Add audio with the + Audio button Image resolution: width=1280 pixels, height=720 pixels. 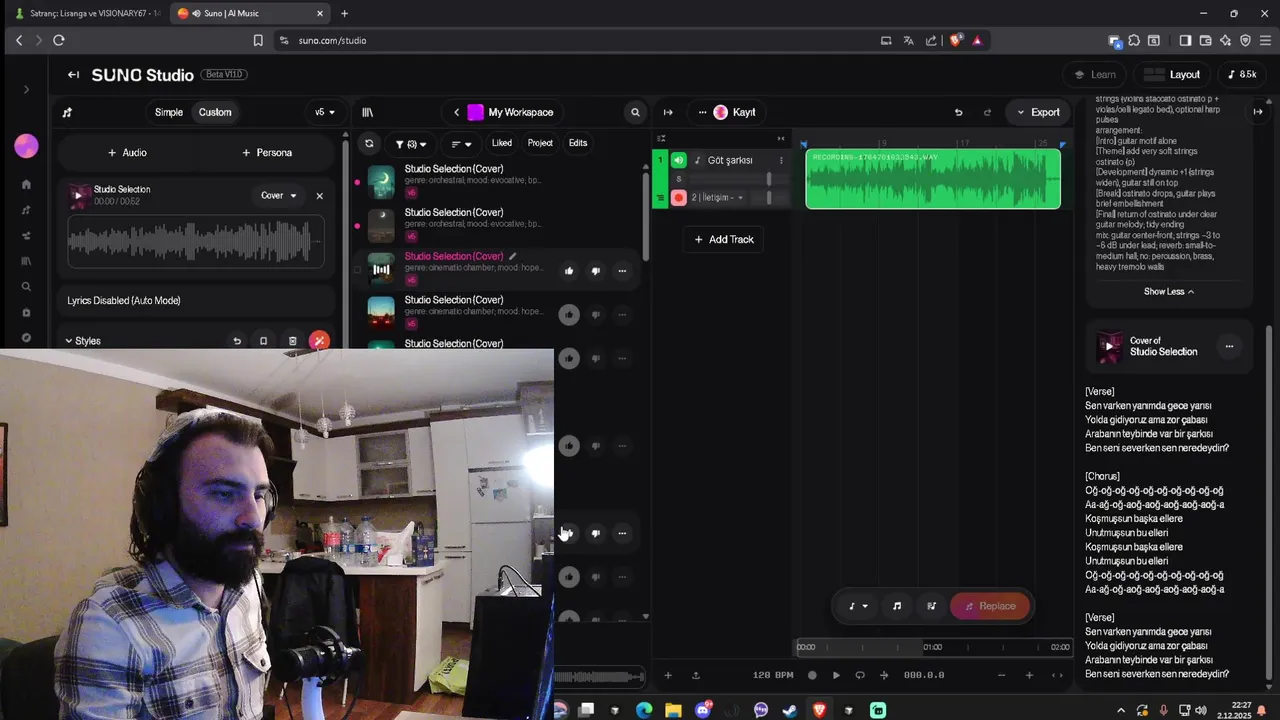[127, 153]
